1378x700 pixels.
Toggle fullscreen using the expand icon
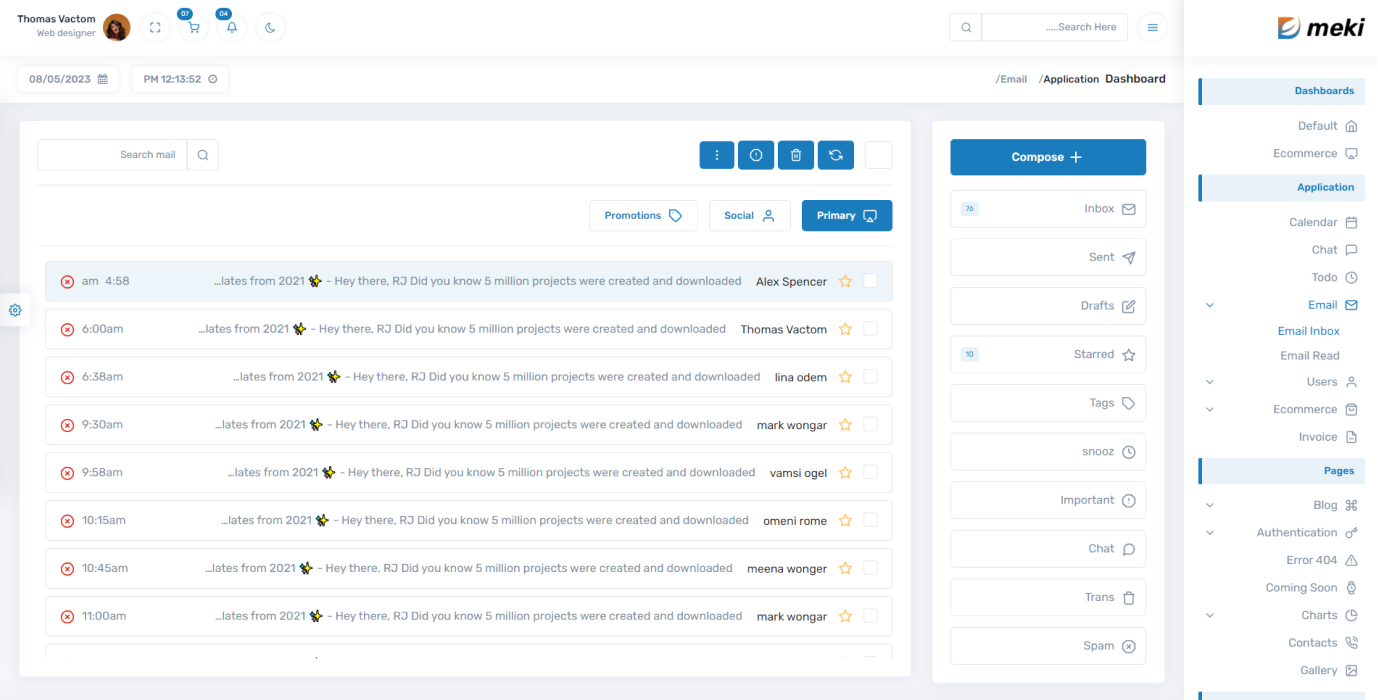(x=155, y=27)
